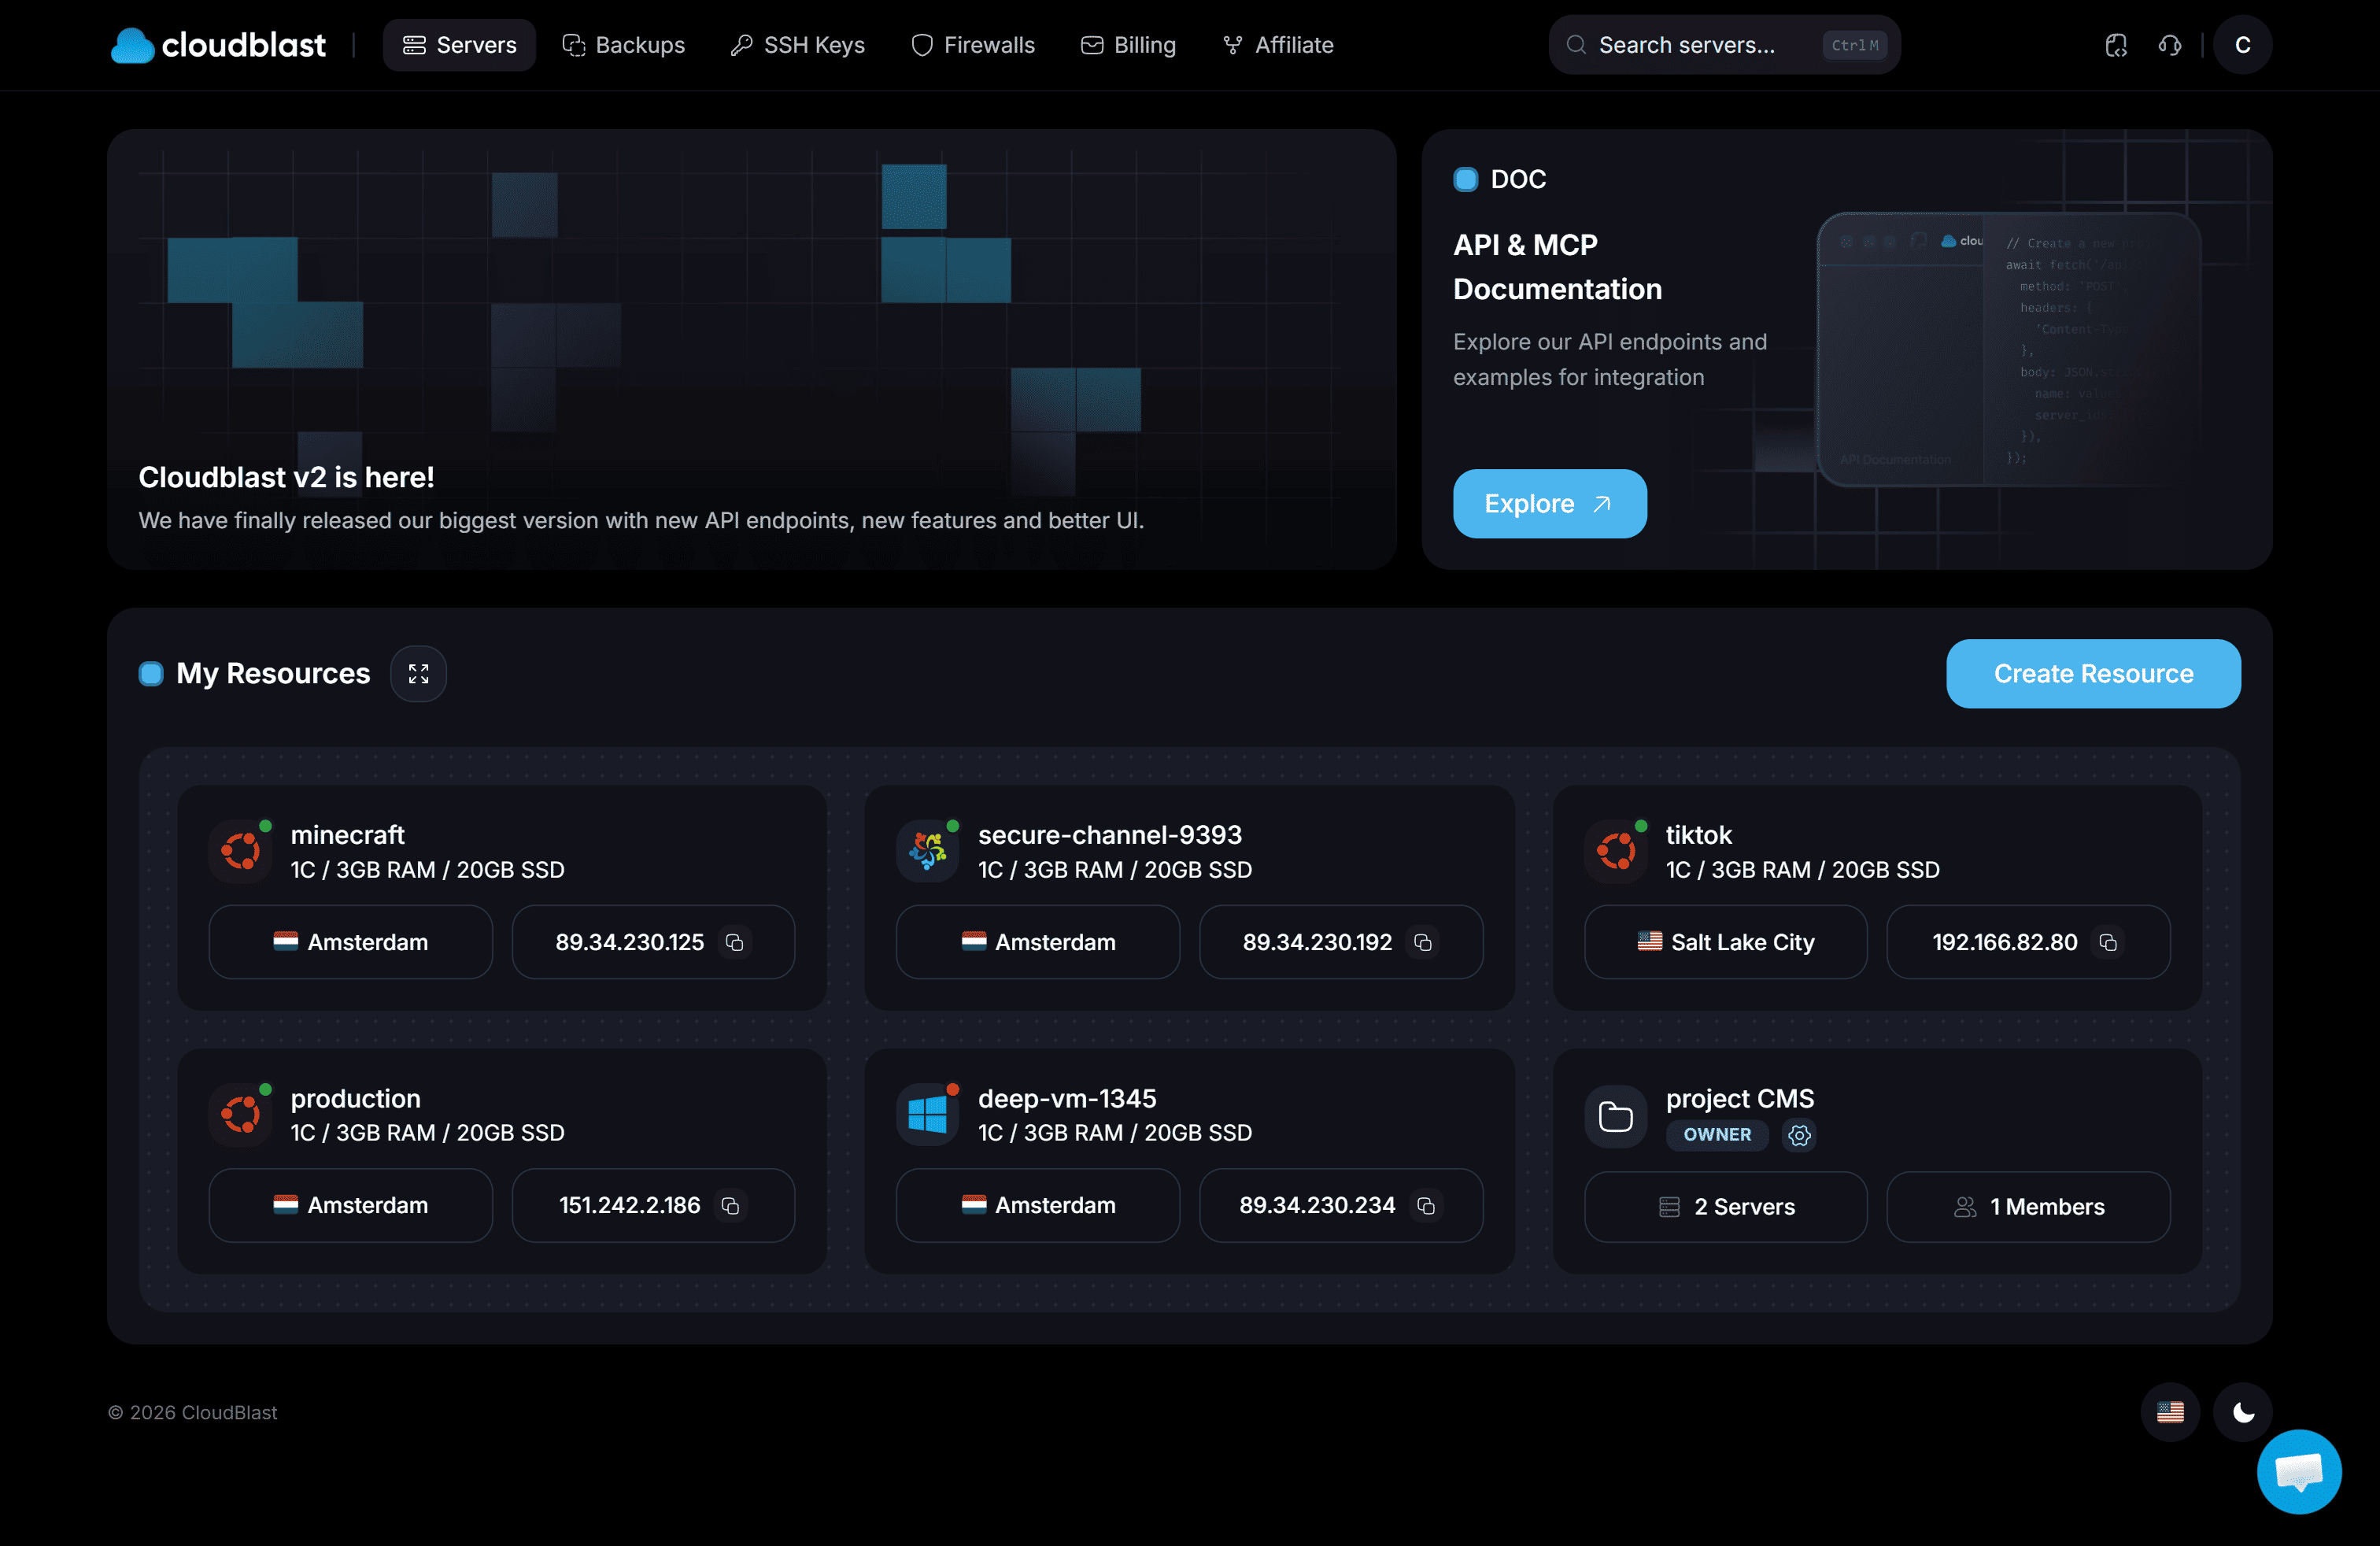Copy secure-channel-9393 IP address

click(1423, 942)
